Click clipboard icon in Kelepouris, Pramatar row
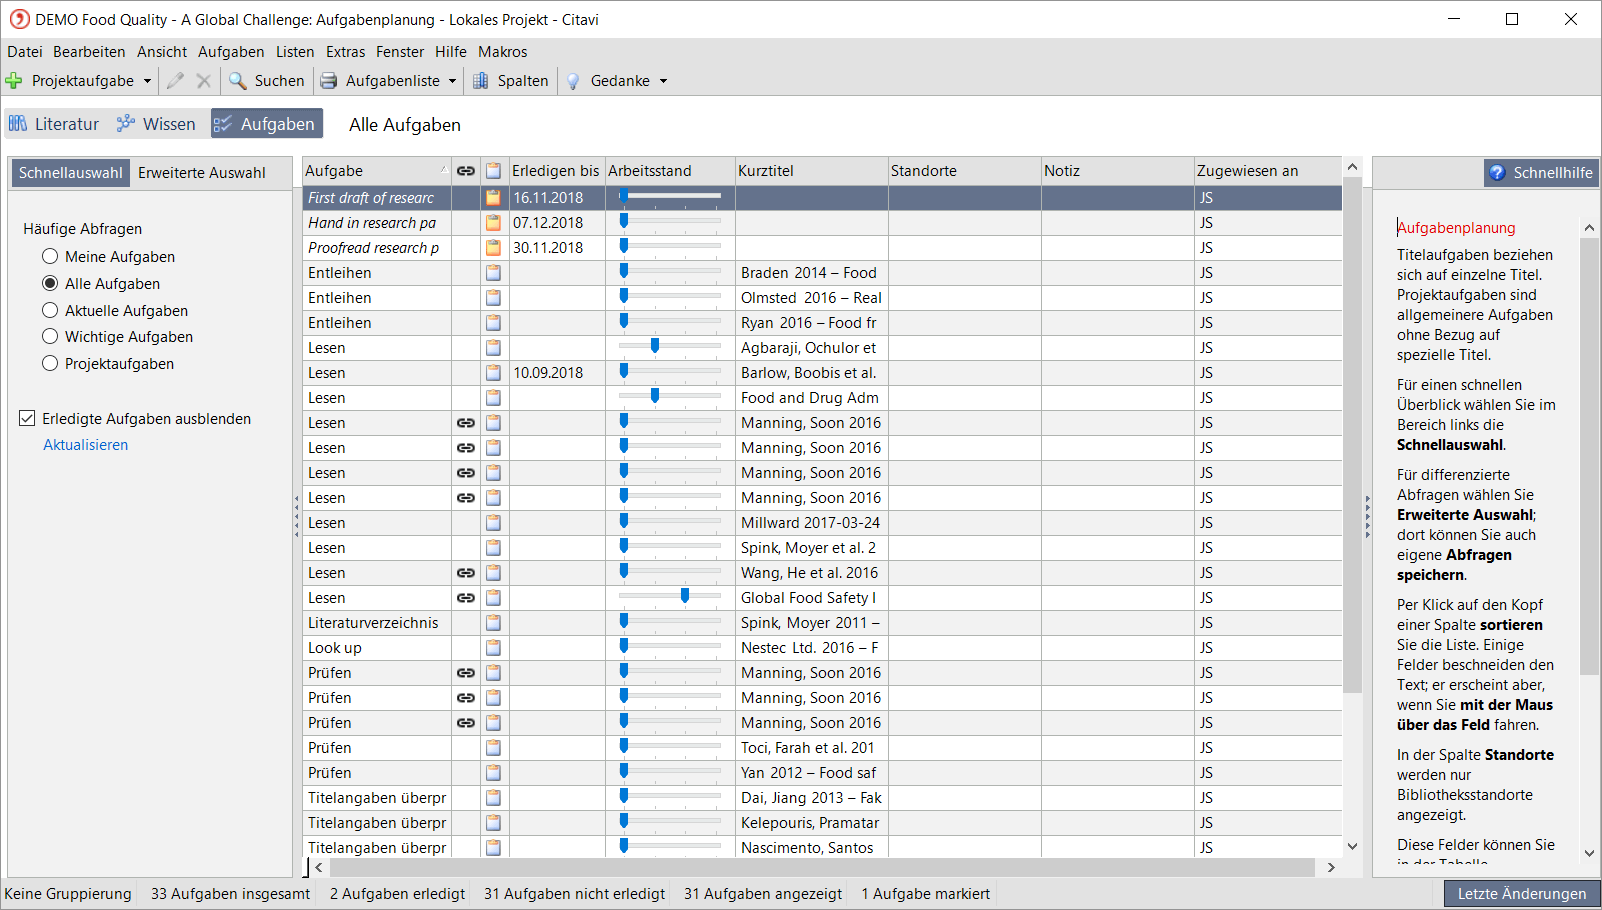The width and height of the screenshot is (1602, 910). click(493, 823)
